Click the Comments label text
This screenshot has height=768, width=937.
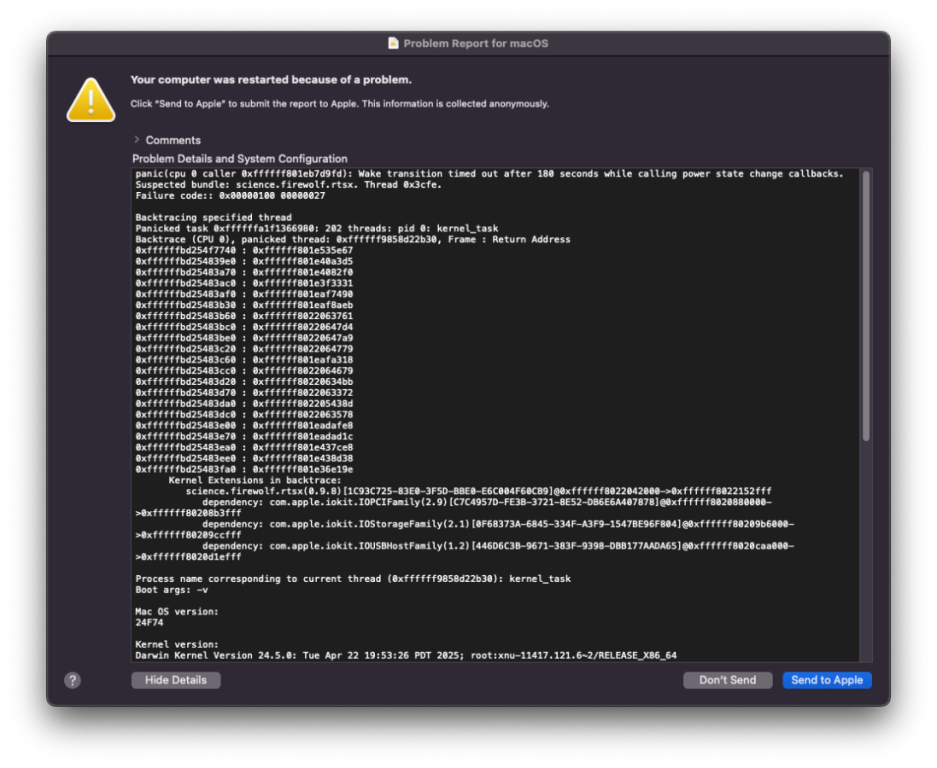point(173,140)
